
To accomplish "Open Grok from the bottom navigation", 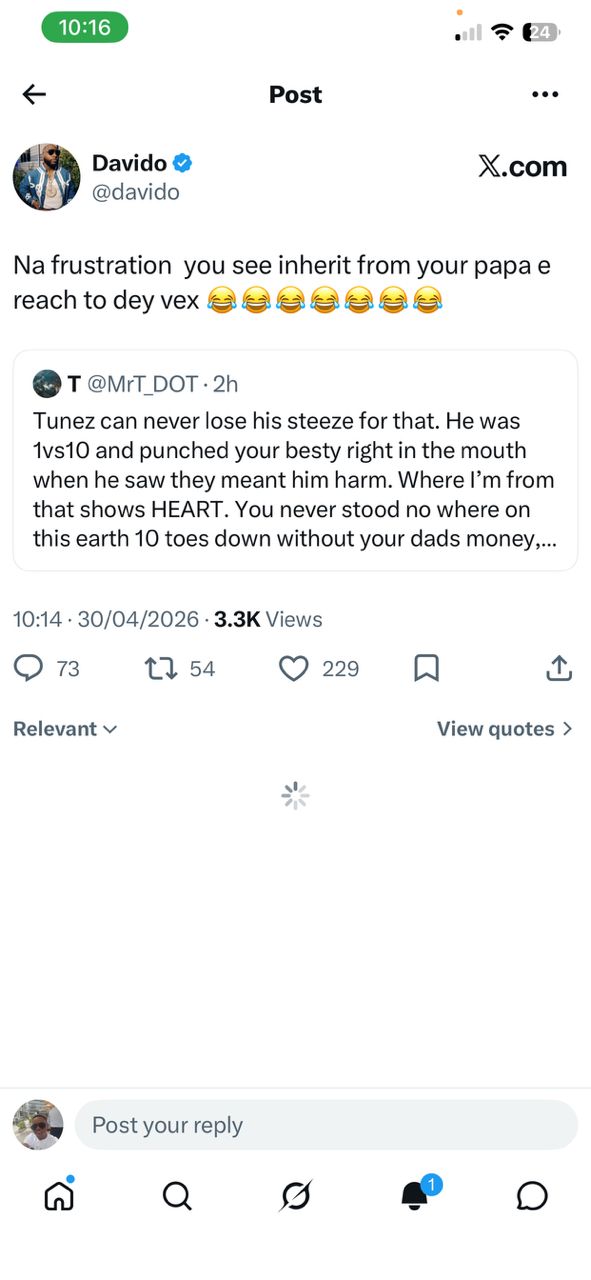I will tap(295, 1196).
